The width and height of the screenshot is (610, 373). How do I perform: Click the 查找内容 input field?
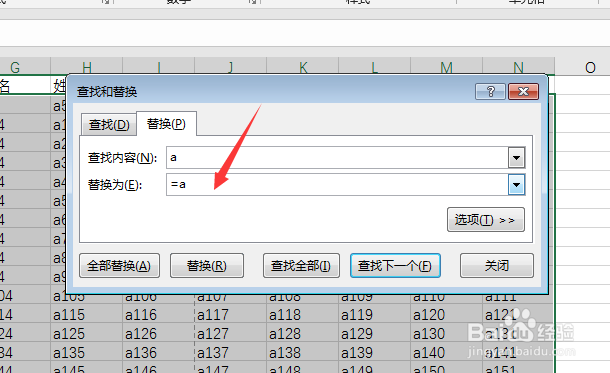click(337, 158)
